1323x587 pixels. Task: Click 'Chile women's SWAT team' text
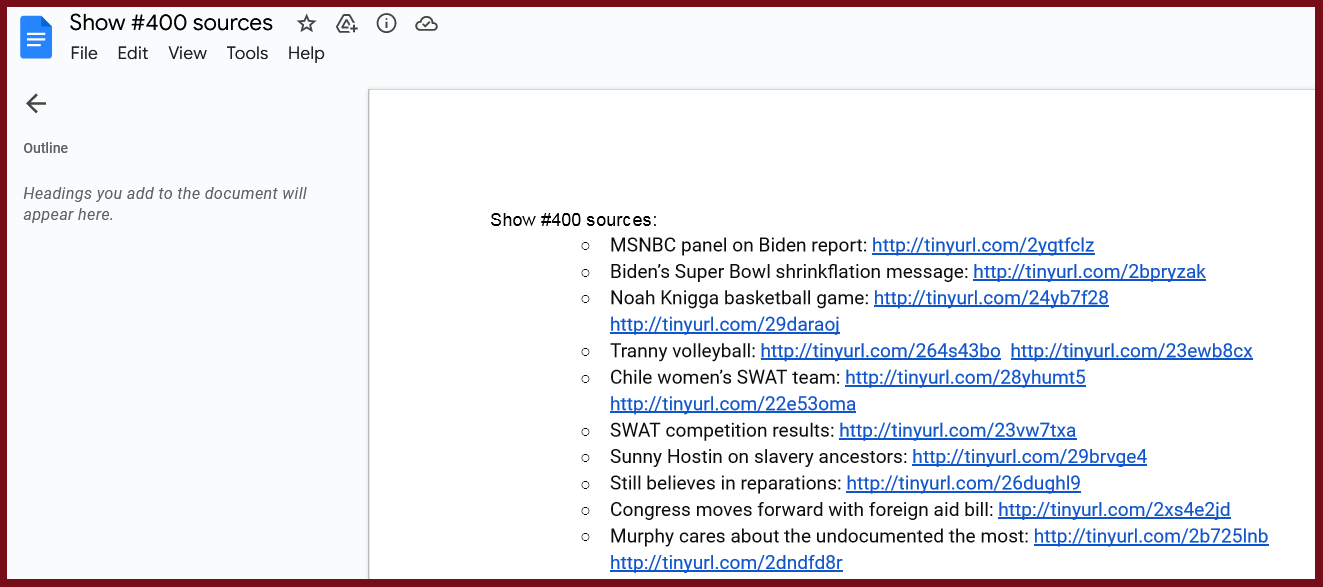(725, 377)
